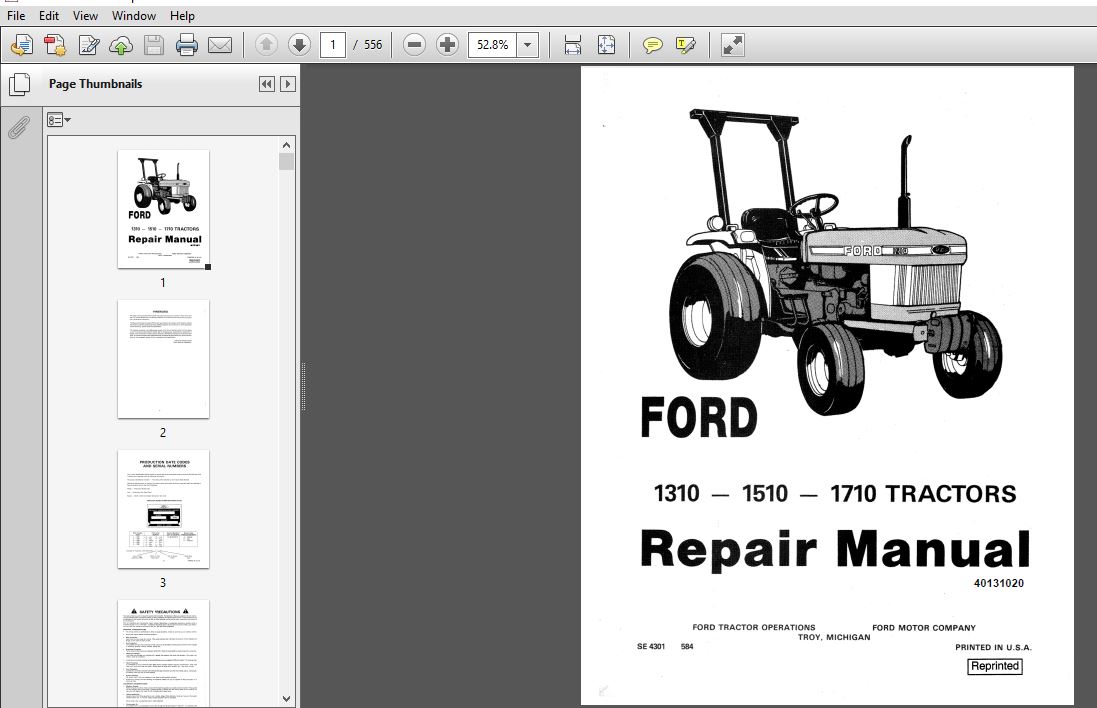Click the read mode expand arrows icon
Image resolution: width=1097 pixels, height=708 pixels.
tap(732, 45)
